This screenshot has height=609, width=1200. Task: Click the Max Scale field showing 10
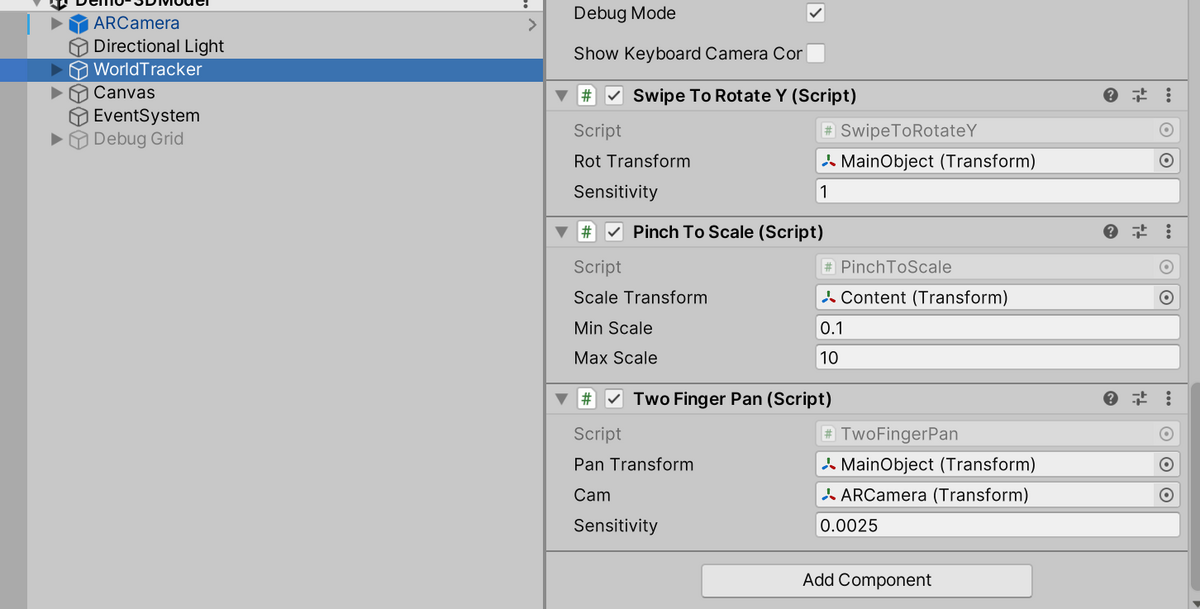(x=995, y=358)
